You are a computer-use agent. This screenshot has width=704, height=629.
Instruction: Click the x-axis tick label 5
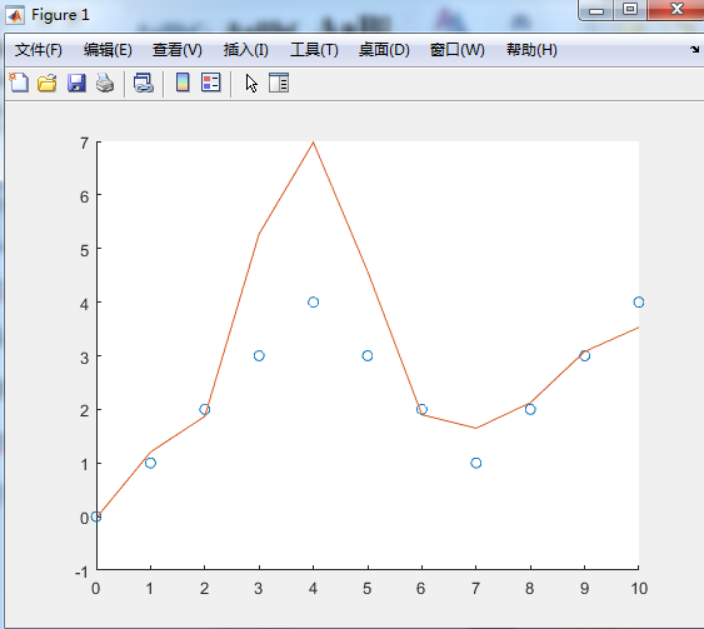pos(367,589)
